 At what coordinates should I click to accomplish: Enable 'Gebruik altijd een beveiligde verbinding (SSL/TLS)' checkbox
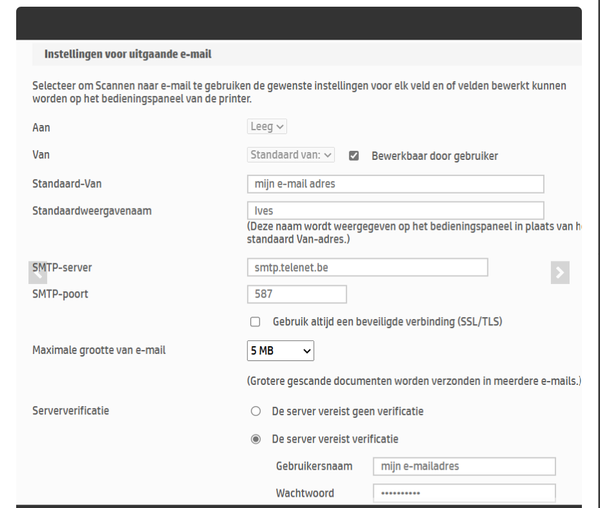pyautogui.click(x=255, y=322)
